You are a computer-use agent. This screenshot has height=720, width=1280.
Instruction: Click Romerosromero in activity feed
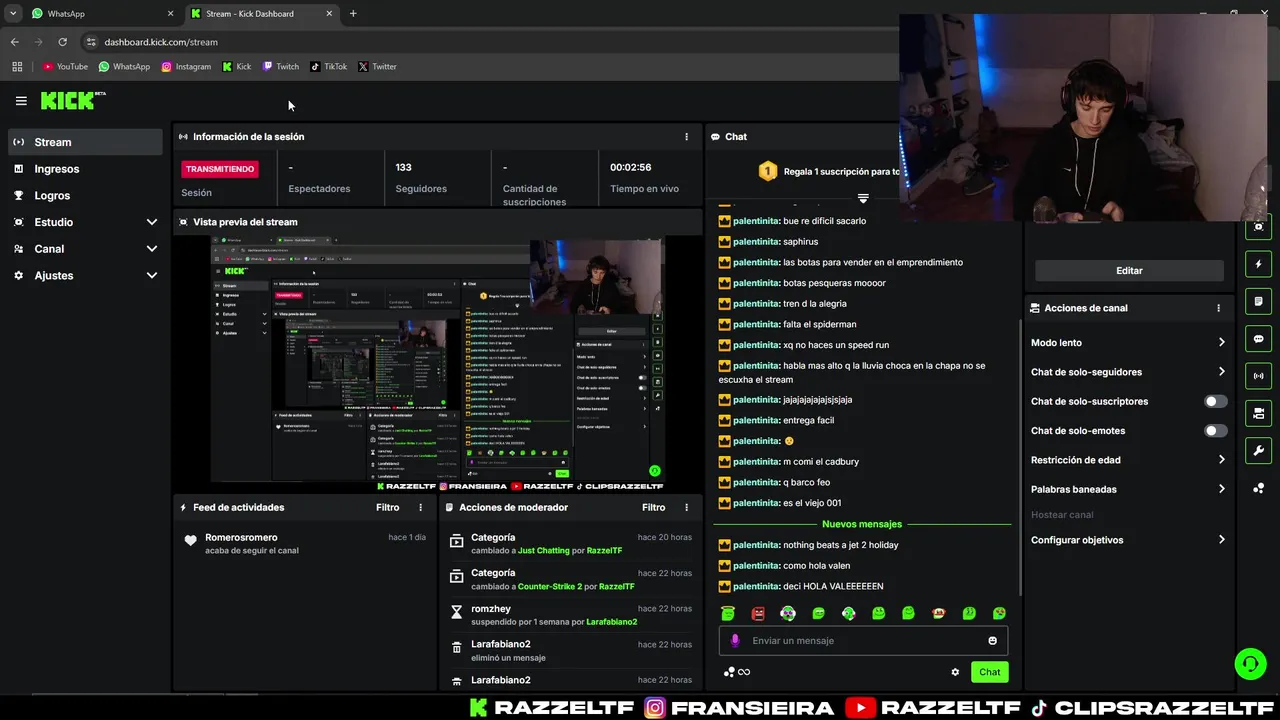[x=241, y=538]
